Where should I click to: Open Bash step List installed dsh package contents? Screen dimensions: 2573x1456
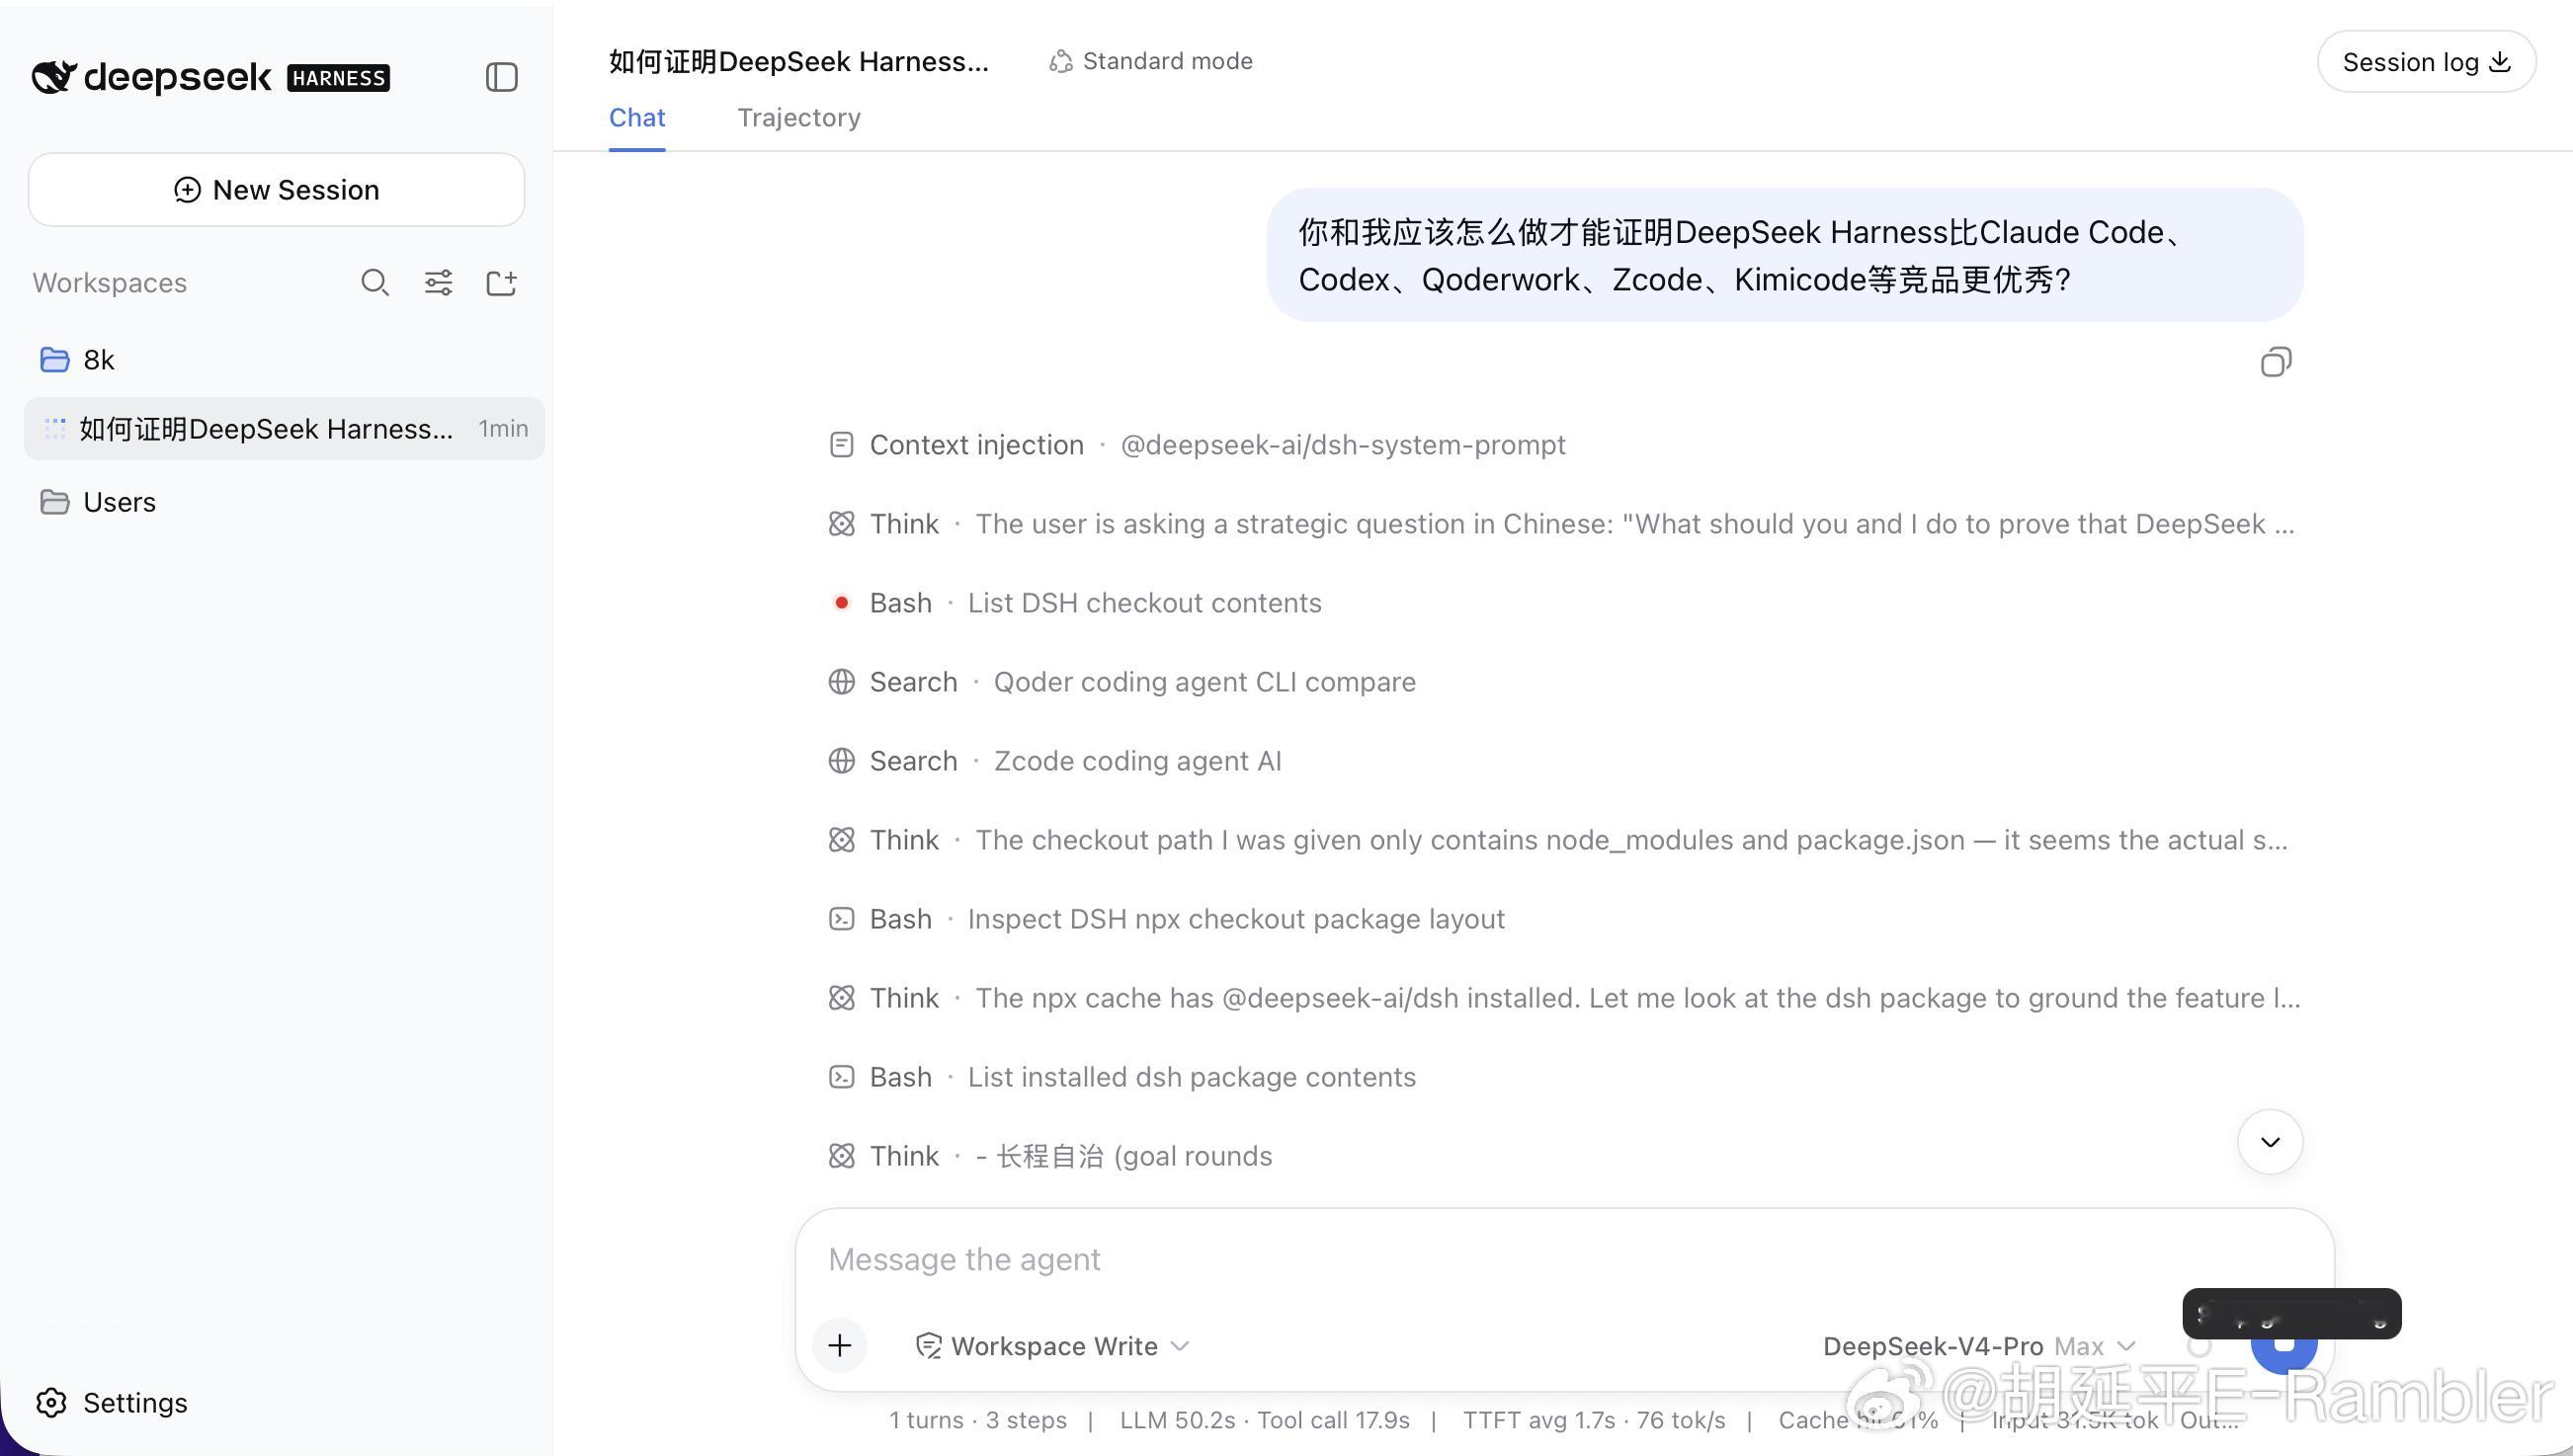1122,1077
